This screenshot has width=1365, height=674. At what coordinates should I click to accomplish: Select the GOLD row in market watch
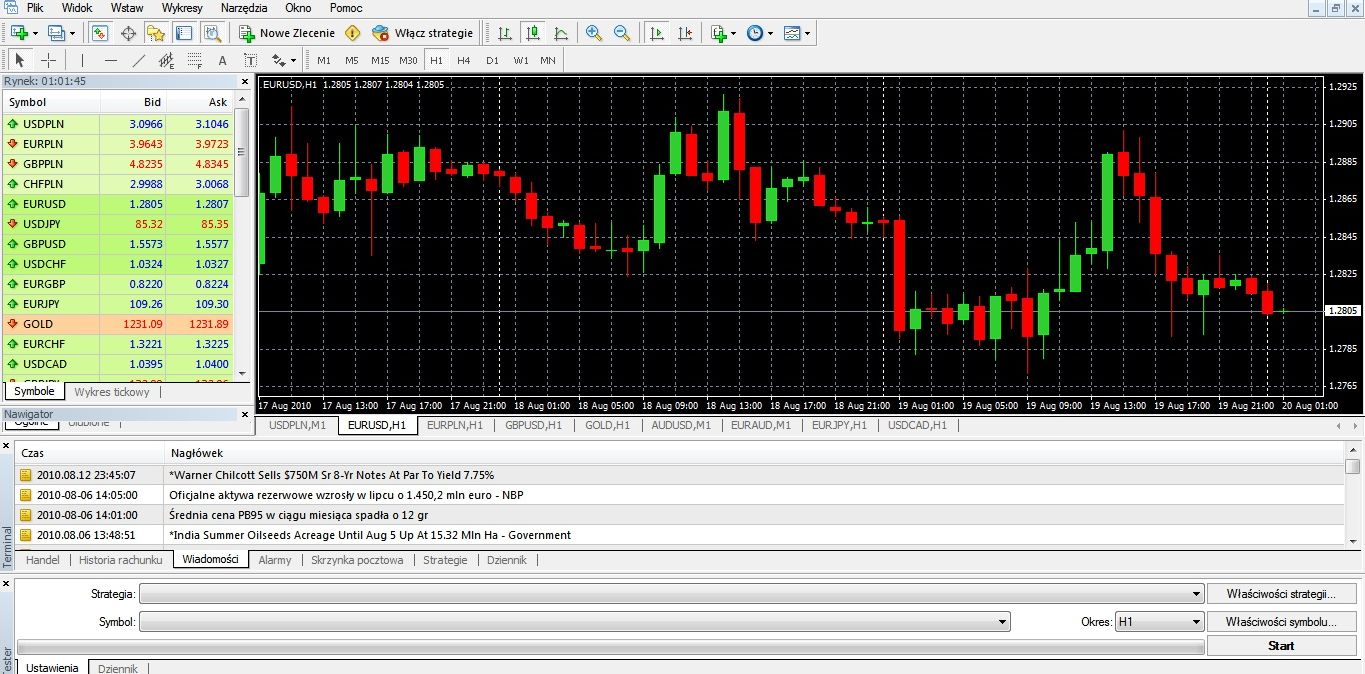click(x=118, y=324)
